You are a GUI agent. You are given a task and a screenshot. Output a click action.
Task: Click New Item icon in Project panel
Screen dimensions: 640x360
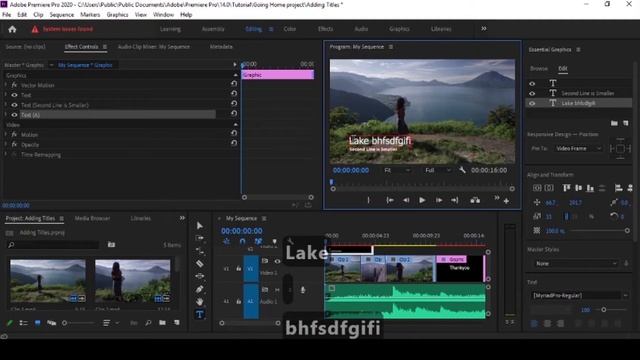coord(176,322)
